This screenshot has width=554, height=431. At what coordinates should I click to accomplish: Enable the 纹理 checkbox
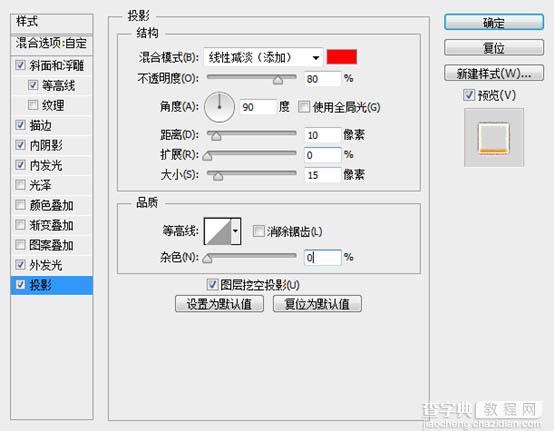[33, 105]
